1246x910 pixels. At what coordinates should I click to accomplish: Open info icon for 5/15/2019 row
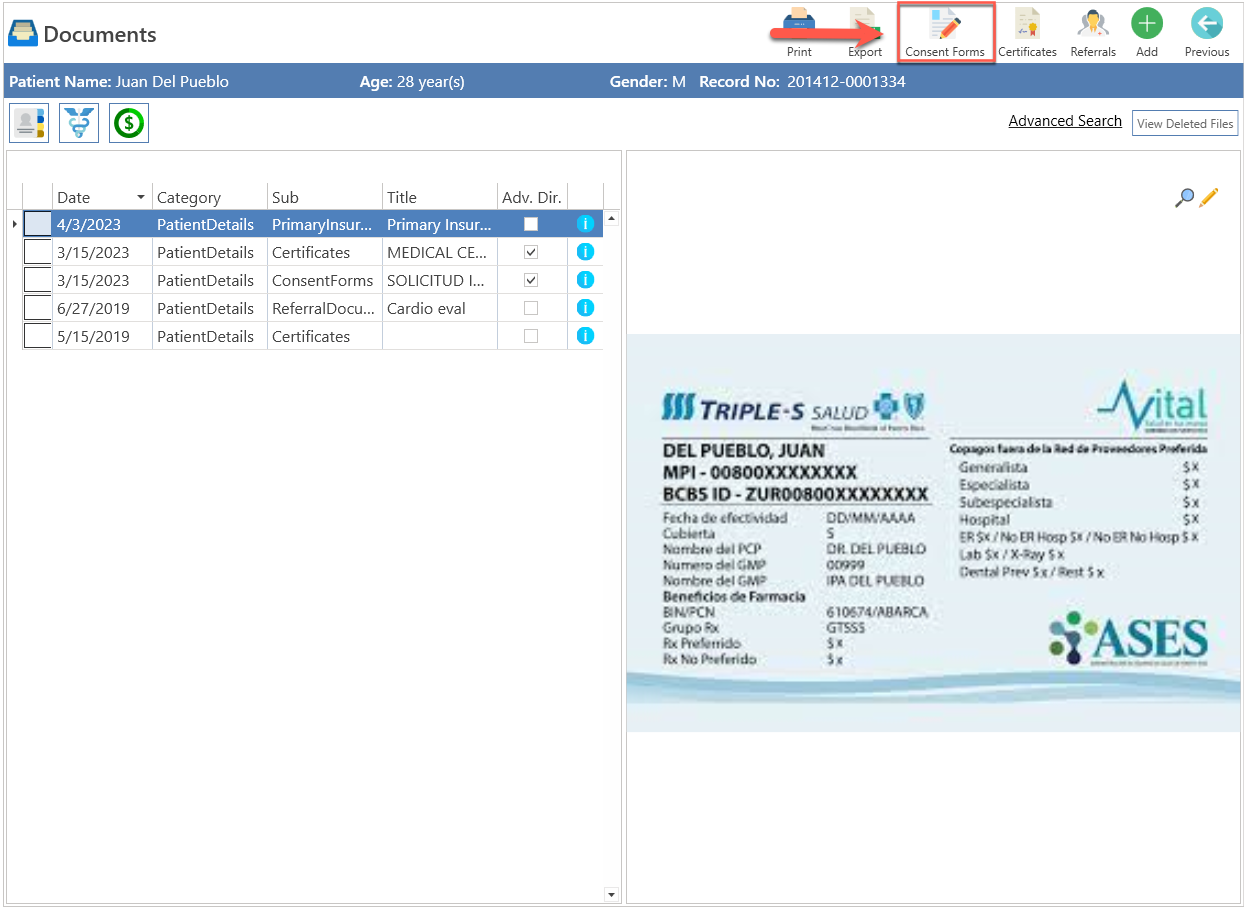click(586, 336)
